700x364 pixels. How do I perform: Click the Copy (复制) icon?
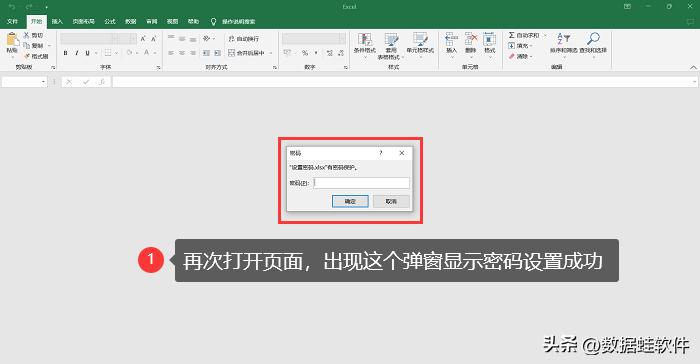[27, 46]
